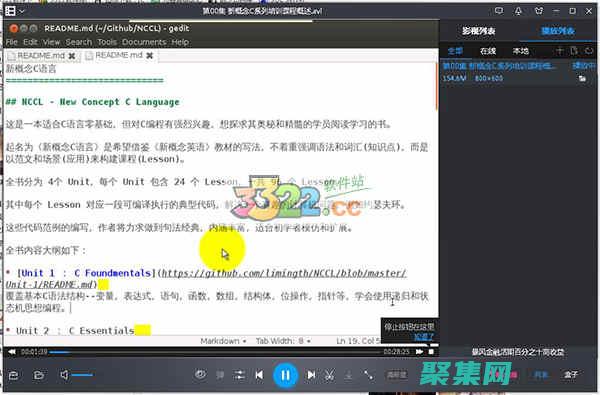Click the '[Unit 1 : C Foundmentals]' text
The width and height of the screenshot is (600, 395).
pos(86,273)
